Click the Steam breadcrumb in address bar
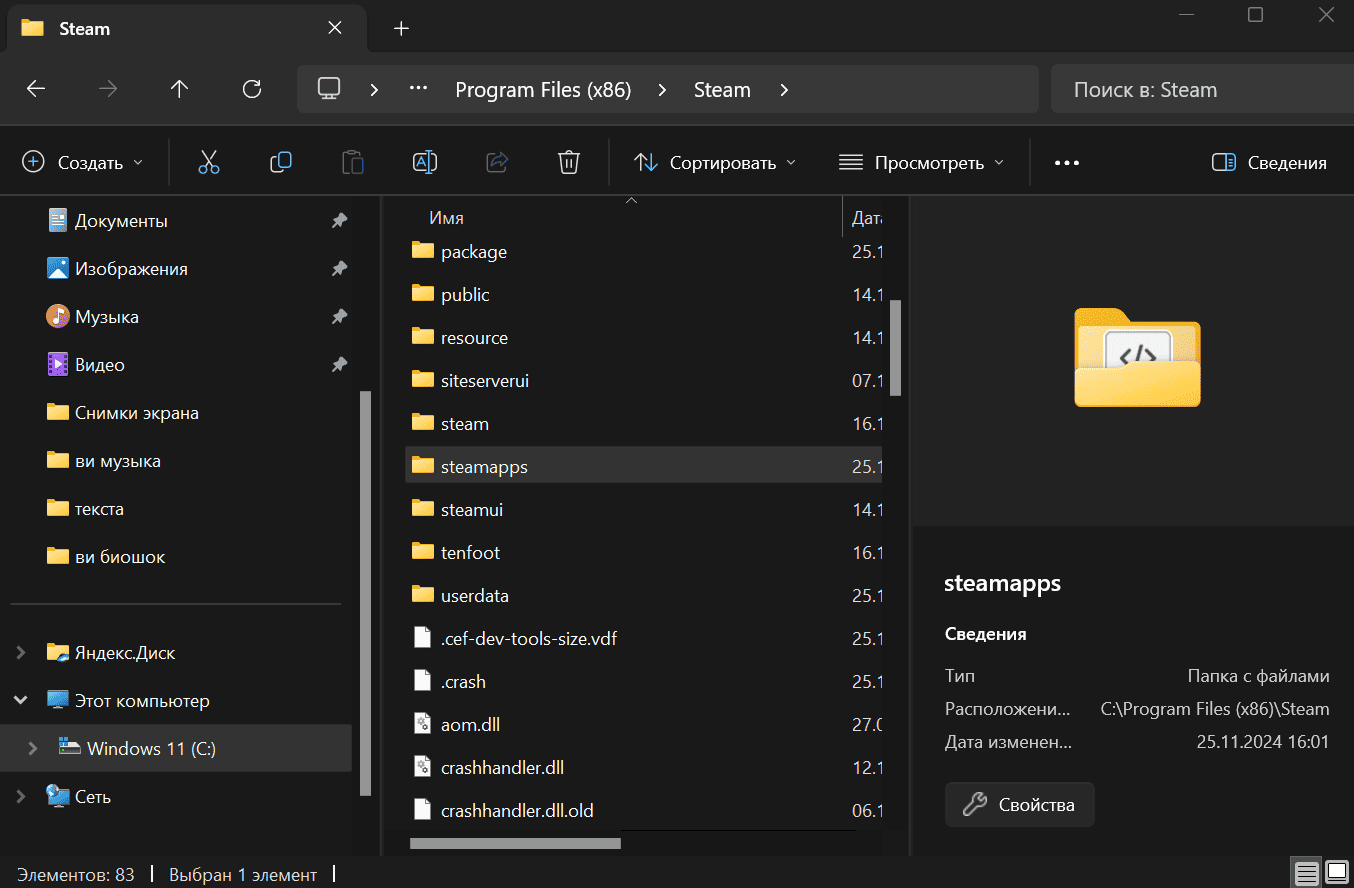1354x888 pixels. (722, 89)
